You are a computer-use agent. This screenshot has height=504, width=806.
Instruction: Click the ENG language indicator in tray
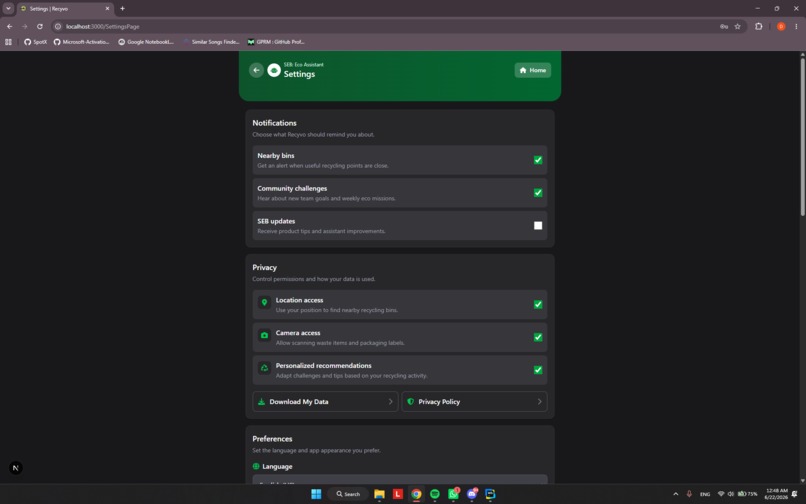point(705,494)
